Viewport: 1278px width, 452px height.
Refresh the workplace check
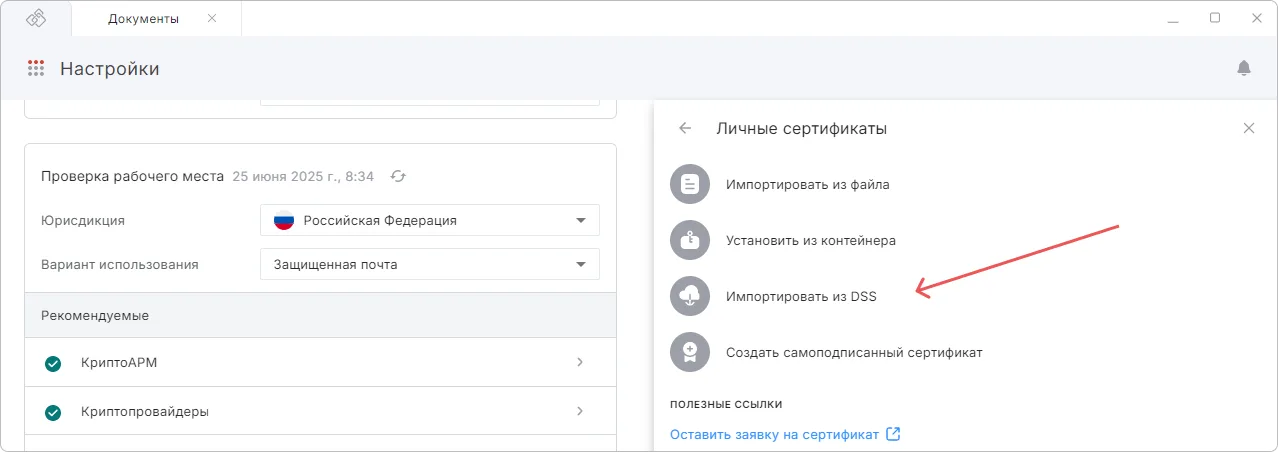(x=398, y=176)
